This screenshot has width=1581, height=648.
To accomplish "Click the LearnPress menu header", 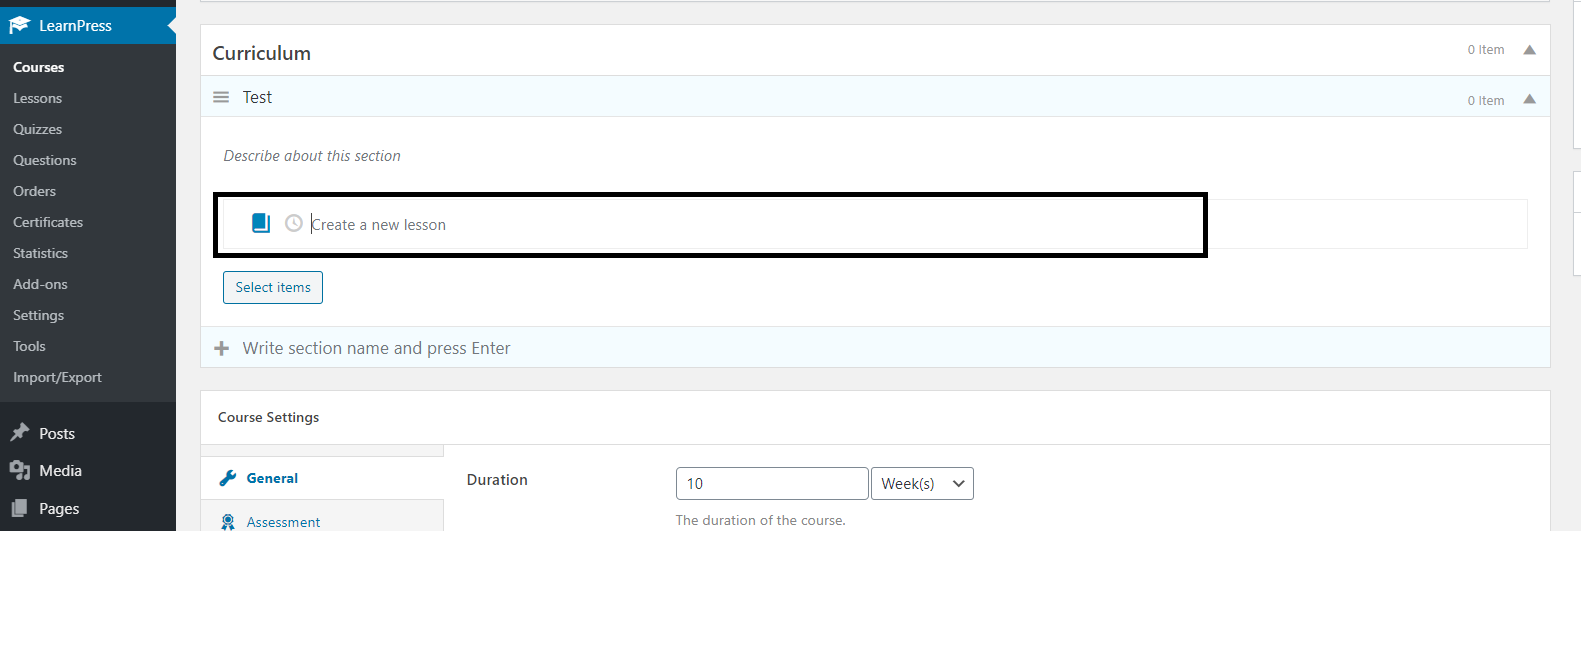I will point(88,25).
